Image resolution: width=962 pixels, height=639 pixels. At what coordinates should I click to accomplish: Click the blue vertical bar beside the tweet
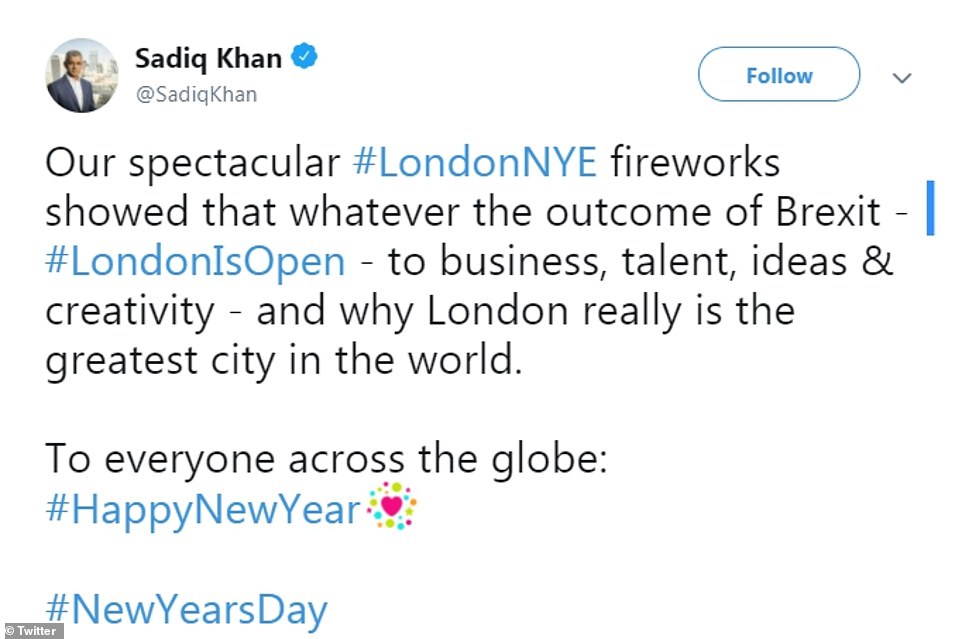coord(930,208)
